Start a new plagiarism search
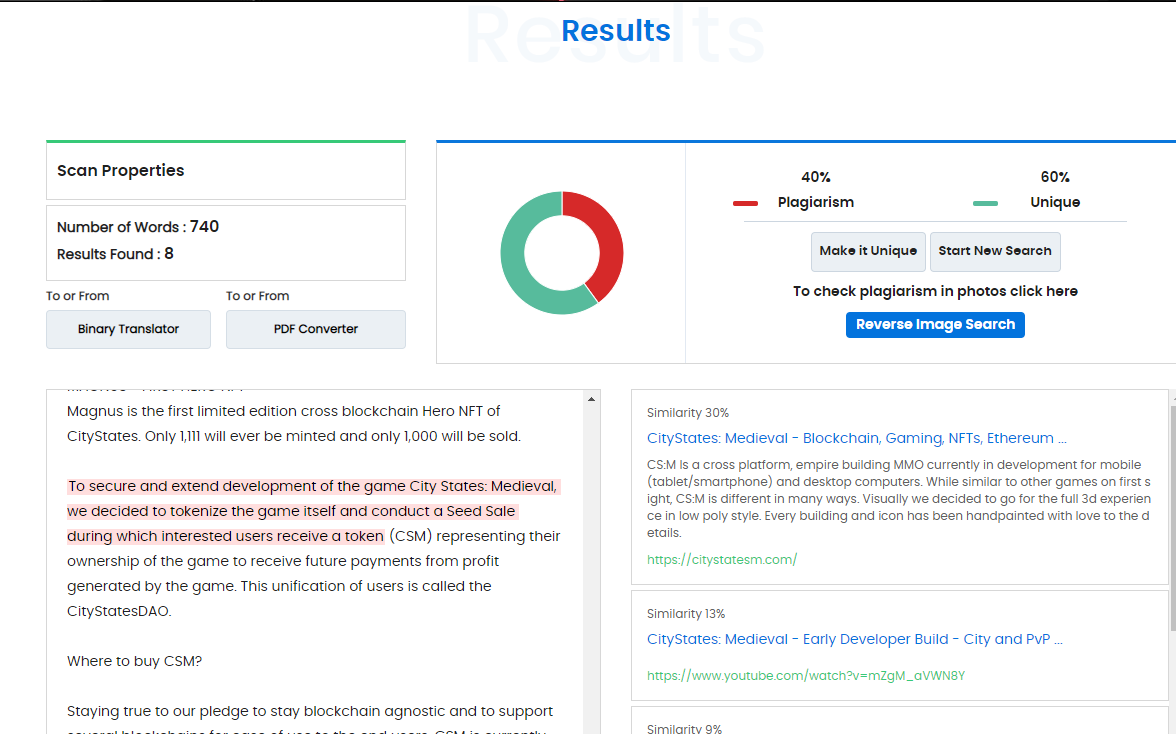Viewport: 1176px width, 734px height. pos(994,251)
